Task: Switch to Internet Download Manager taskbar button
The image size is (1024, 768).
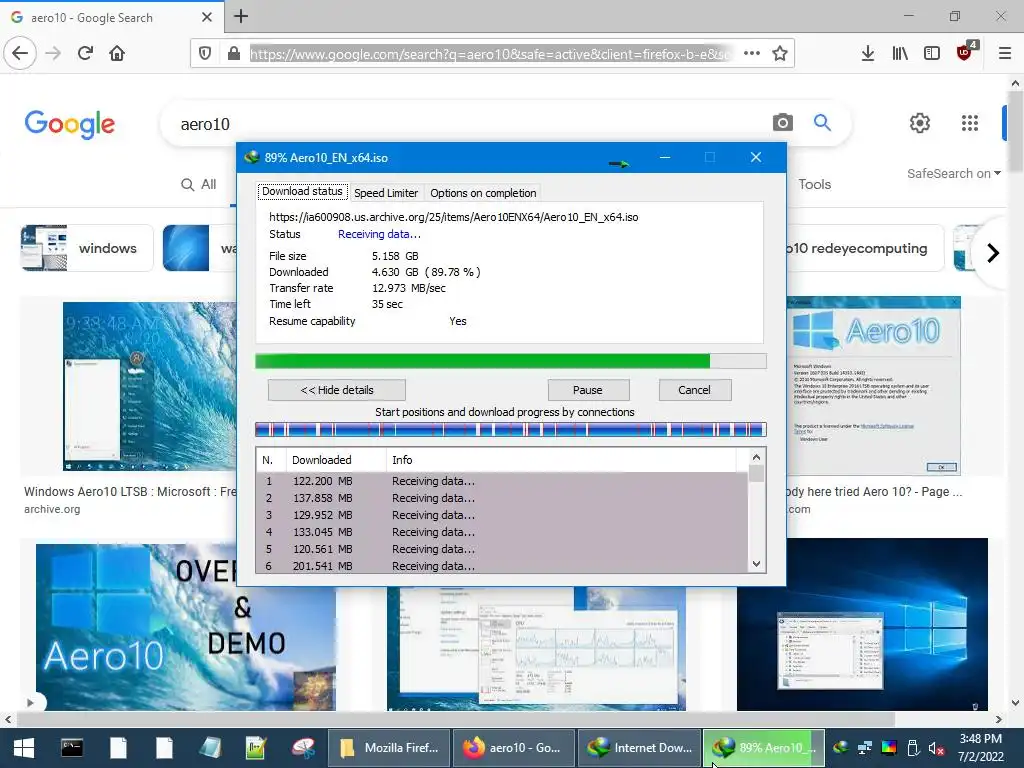Action: coord(640,748)
